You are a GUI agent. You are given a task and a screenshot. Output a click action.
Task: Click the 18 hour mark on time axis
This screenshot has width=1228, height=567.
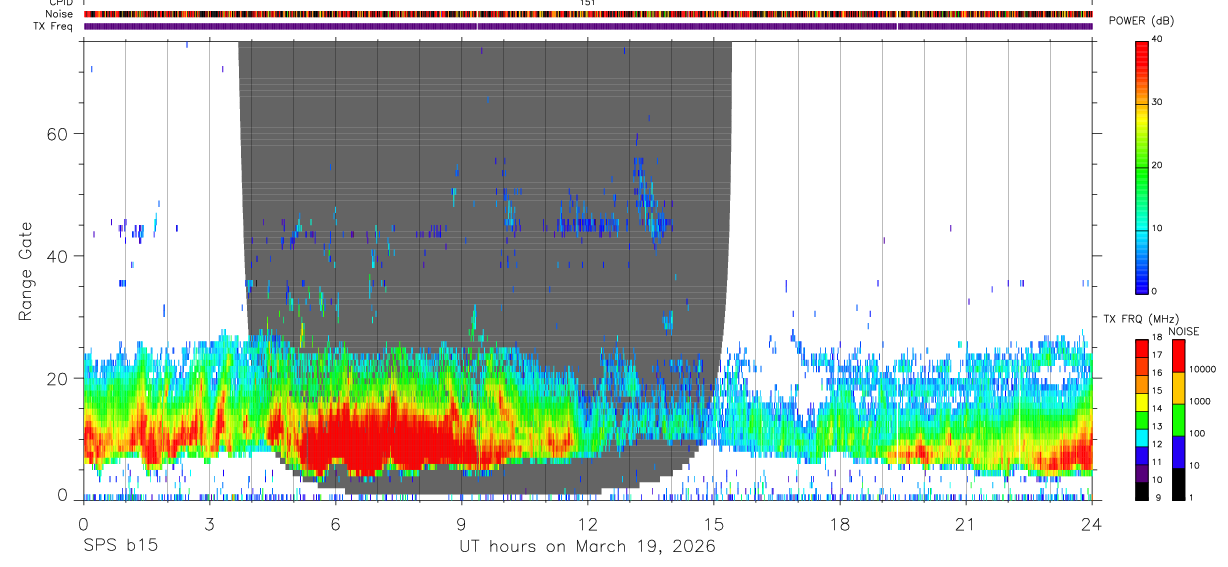(839, 523)
